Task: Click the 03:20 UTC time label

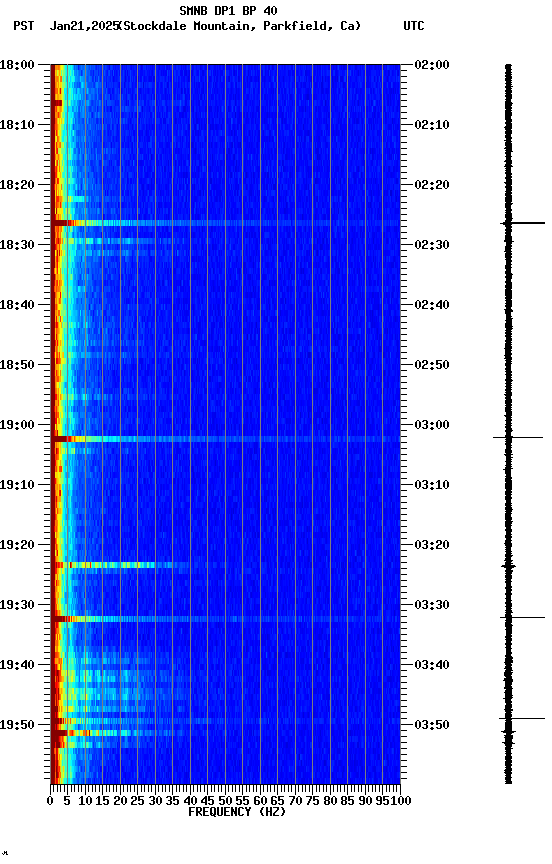Action: (432, 545)
